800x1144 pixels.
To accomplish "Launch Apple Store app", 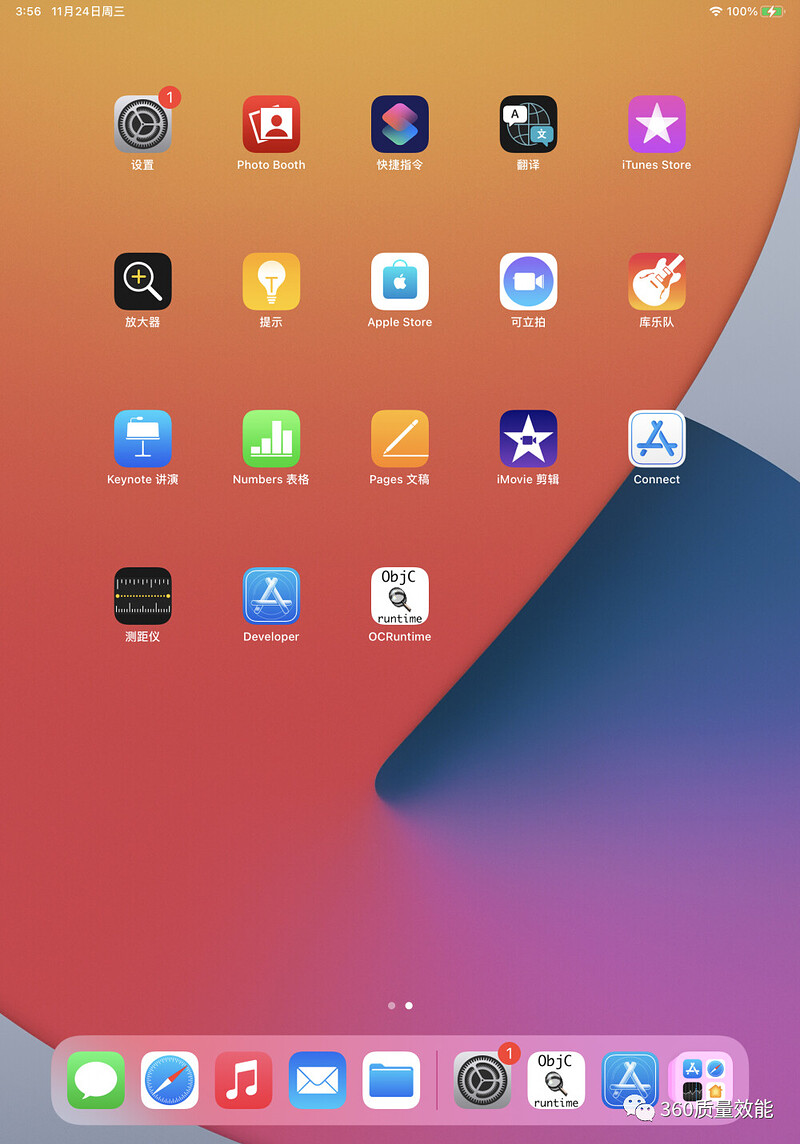I will click(x=400, y=282).
